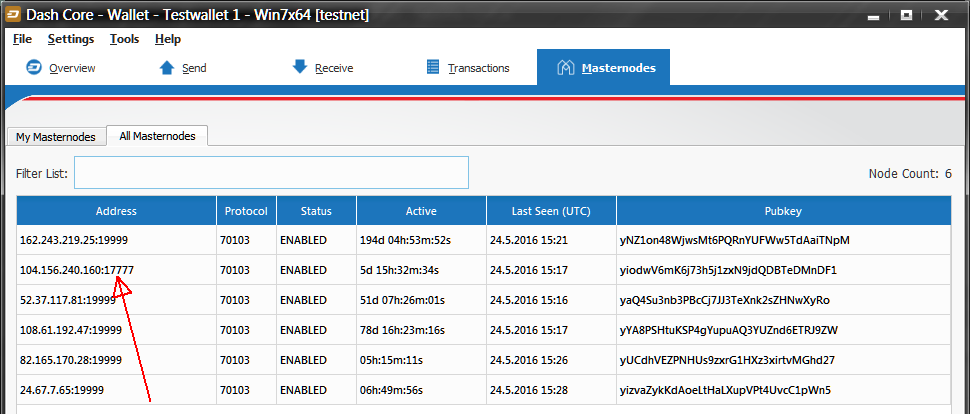Click last seen 24.5.2016 15:28

pos(529,390)
